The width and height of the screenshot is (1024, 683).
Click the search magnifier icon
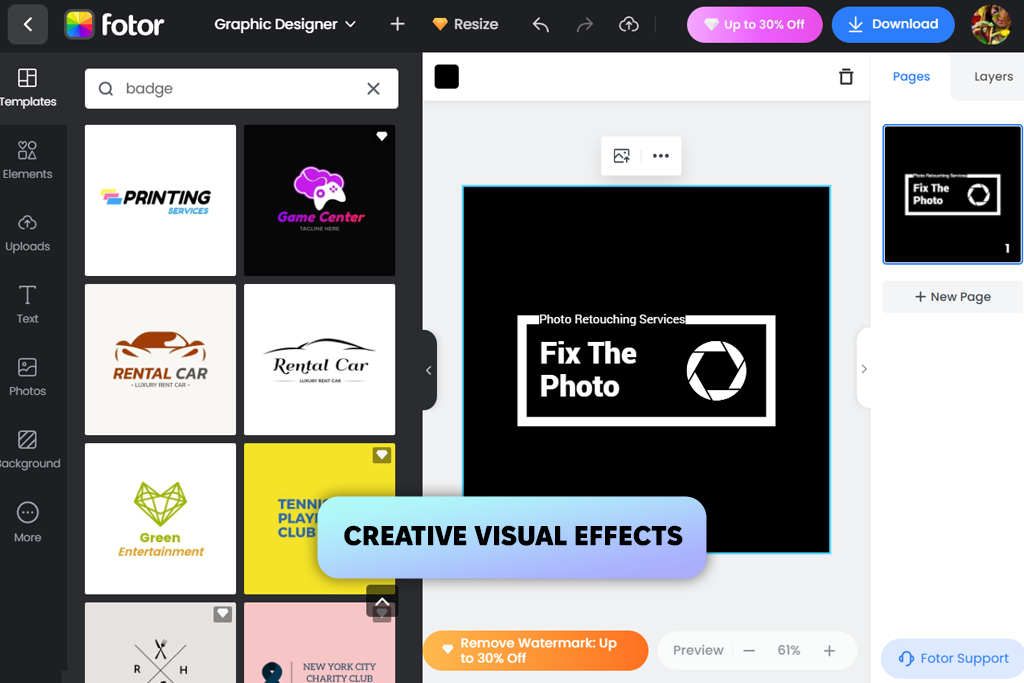click(x=106, y=89)
